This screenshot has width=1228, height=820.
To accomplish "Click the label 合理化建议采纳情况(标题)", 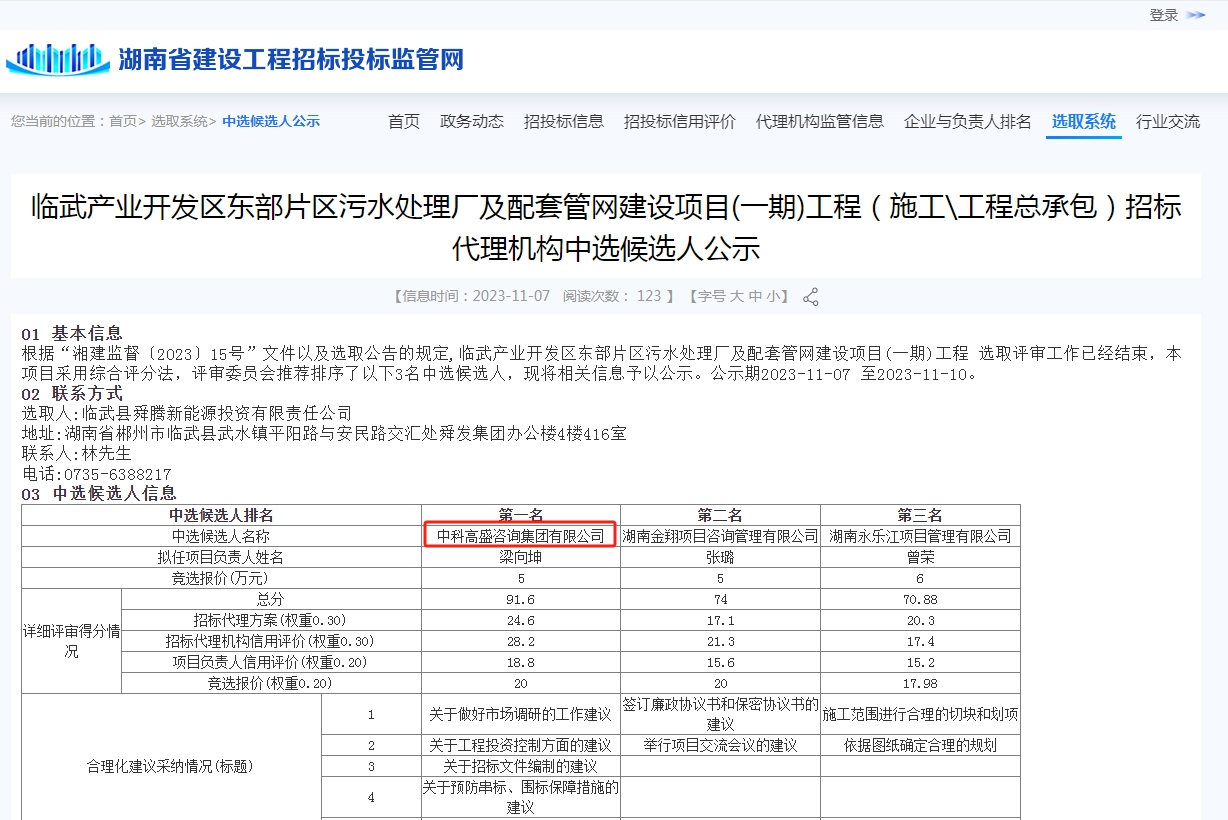I will click(x=168, y=766).
